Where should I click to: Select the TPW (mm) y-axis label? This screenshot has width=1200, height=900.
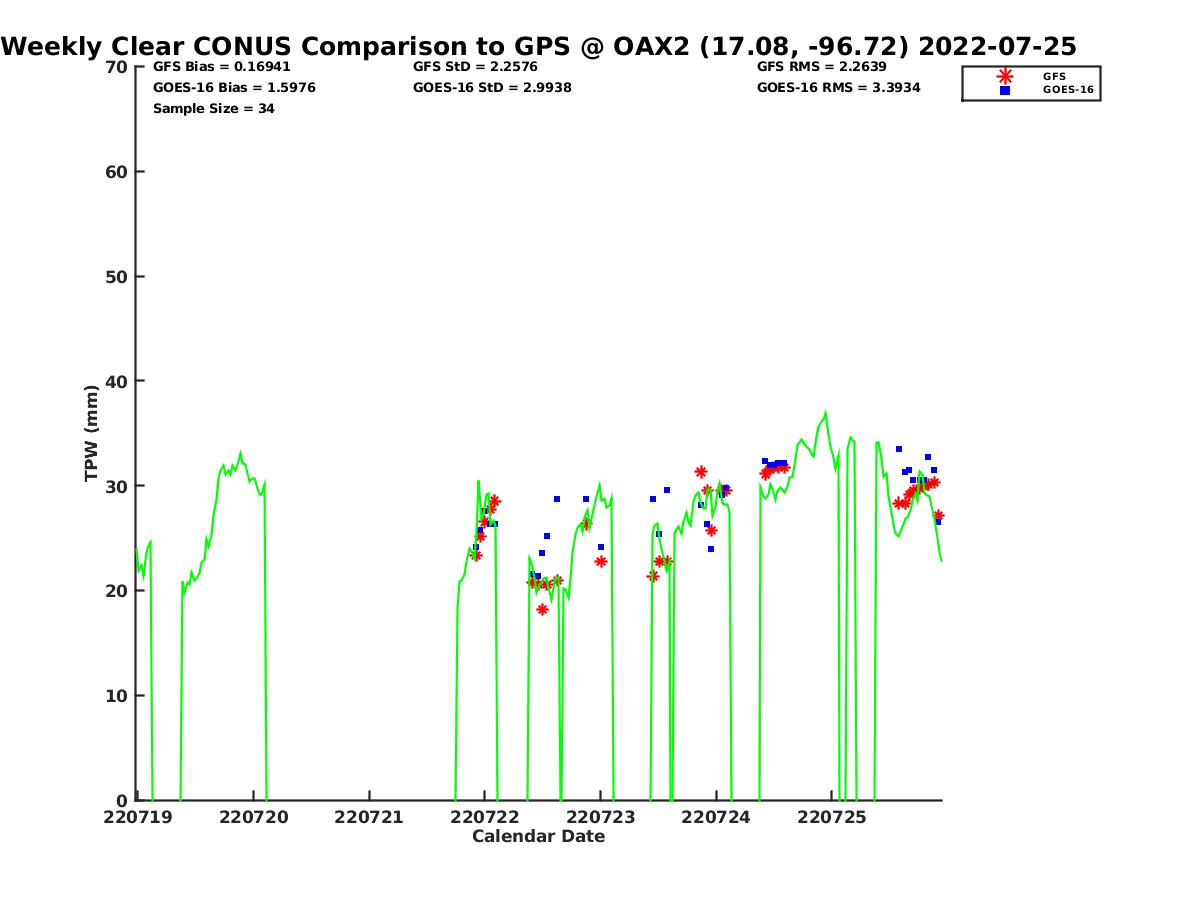tap(92, 433)
